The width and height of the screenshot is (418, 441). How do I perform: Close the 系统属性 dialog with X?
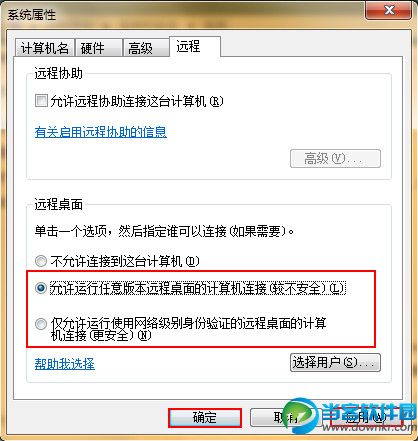tap(389, 11)
